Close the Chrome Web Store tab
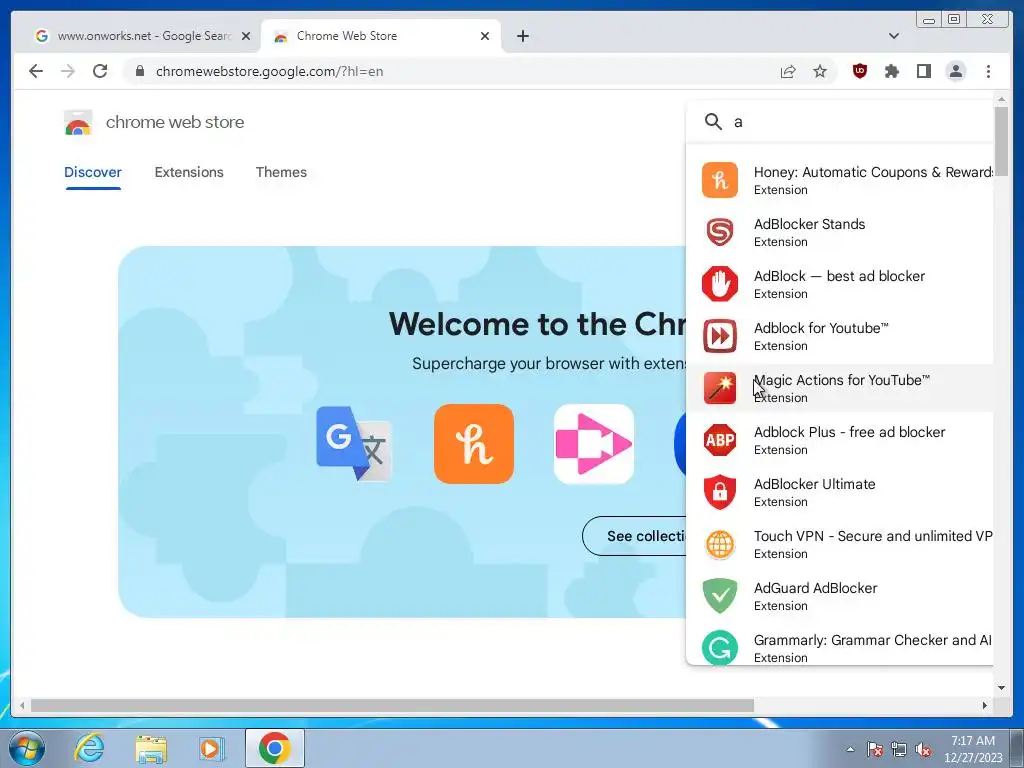Screen dimensions: 1024x768 pyautogui.click(x=485, y=36)
